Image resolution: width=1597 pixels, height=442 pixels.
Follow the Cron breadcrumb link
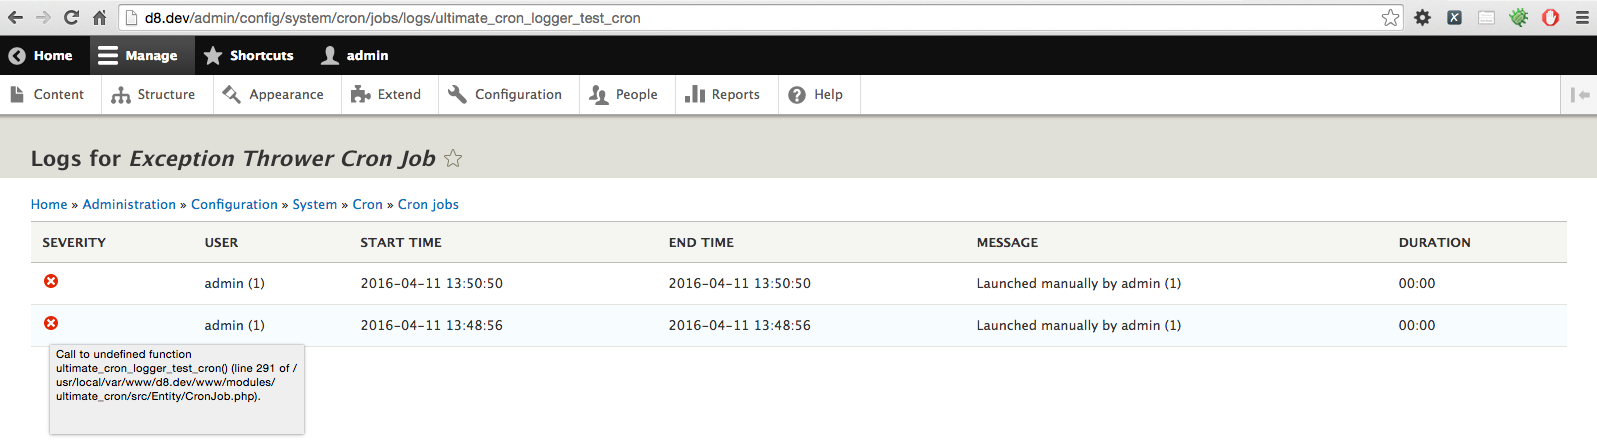[367, 204]
